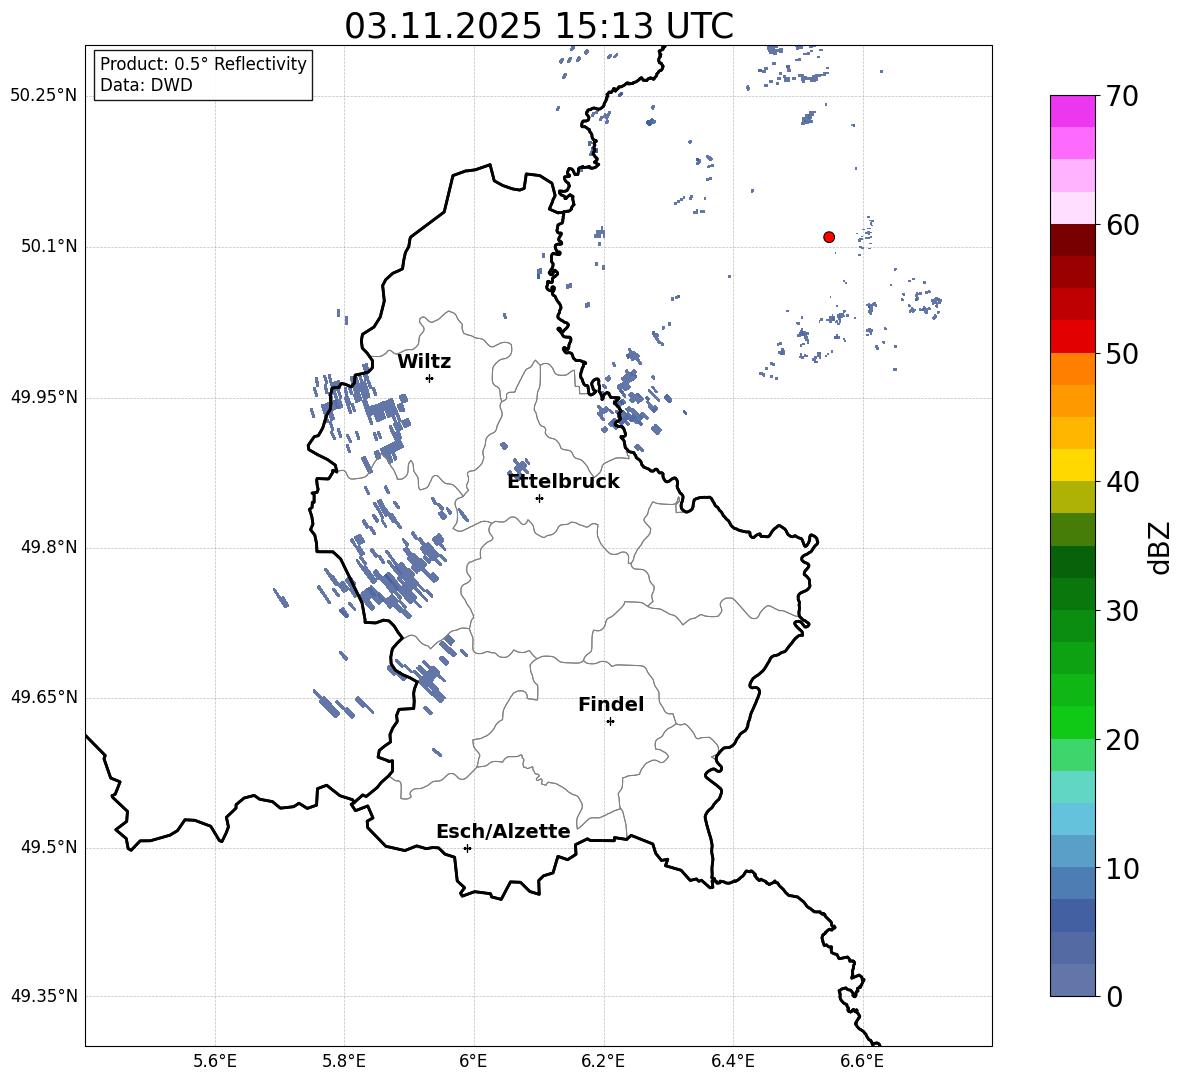
Task: Click the Data: DWD text
Action: [146, 85]
